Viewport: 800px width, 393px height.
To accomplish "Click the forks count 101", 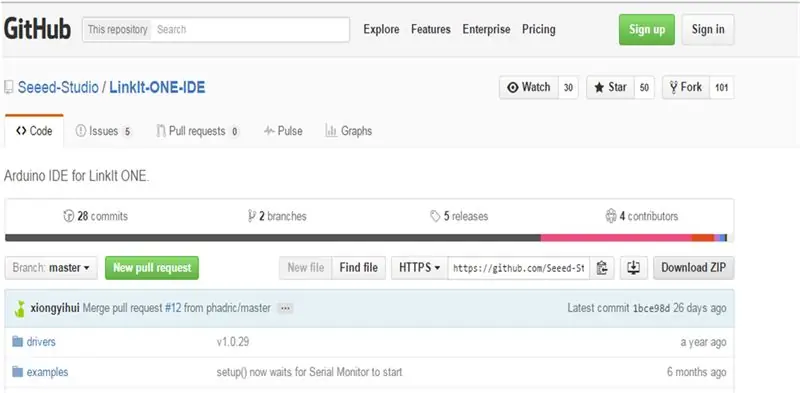I will pyautogui.click(x=721, y=87).
